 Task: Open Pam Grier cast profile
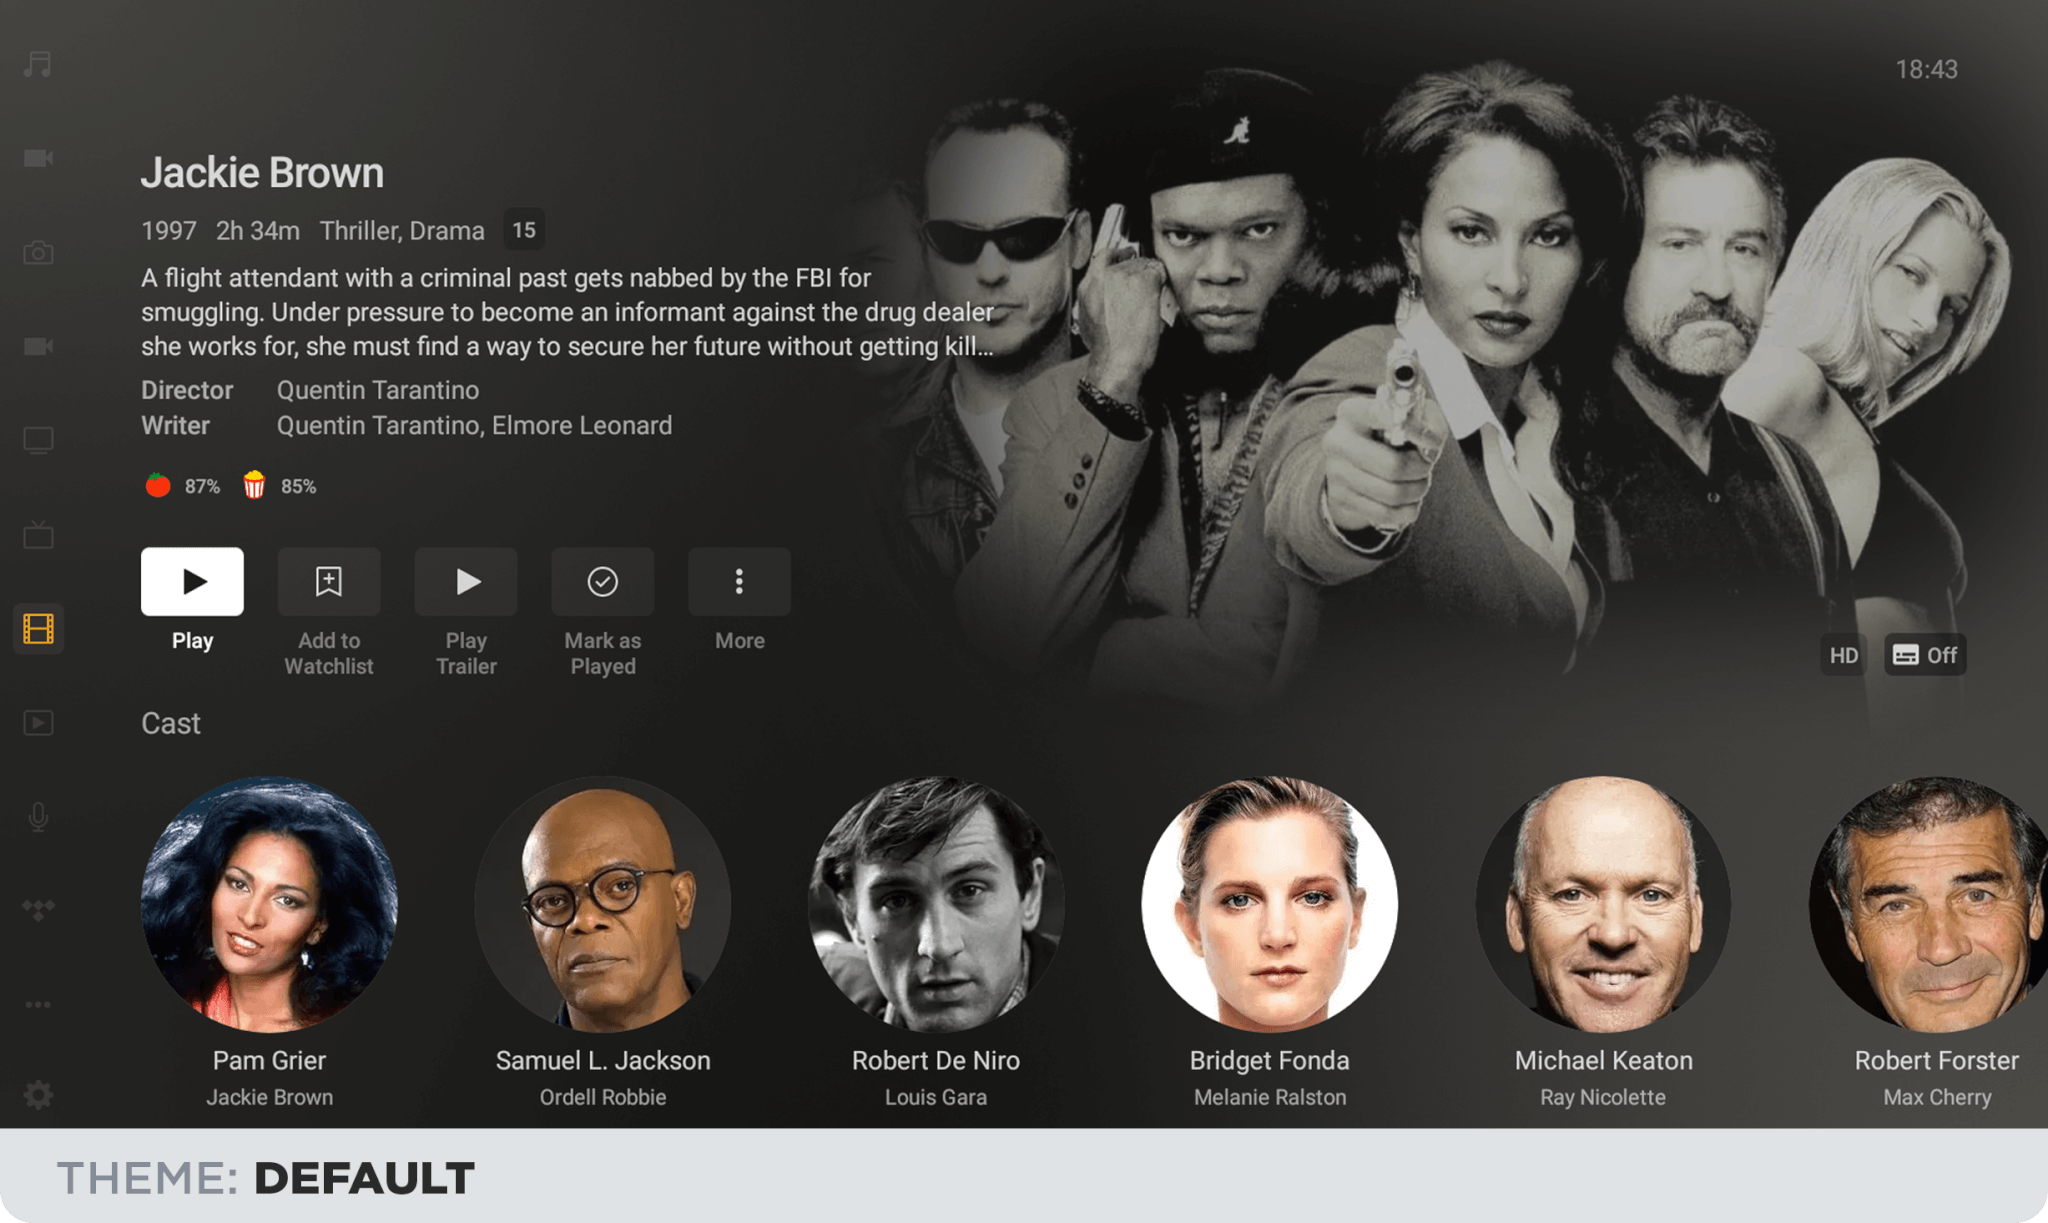point(269,904)
